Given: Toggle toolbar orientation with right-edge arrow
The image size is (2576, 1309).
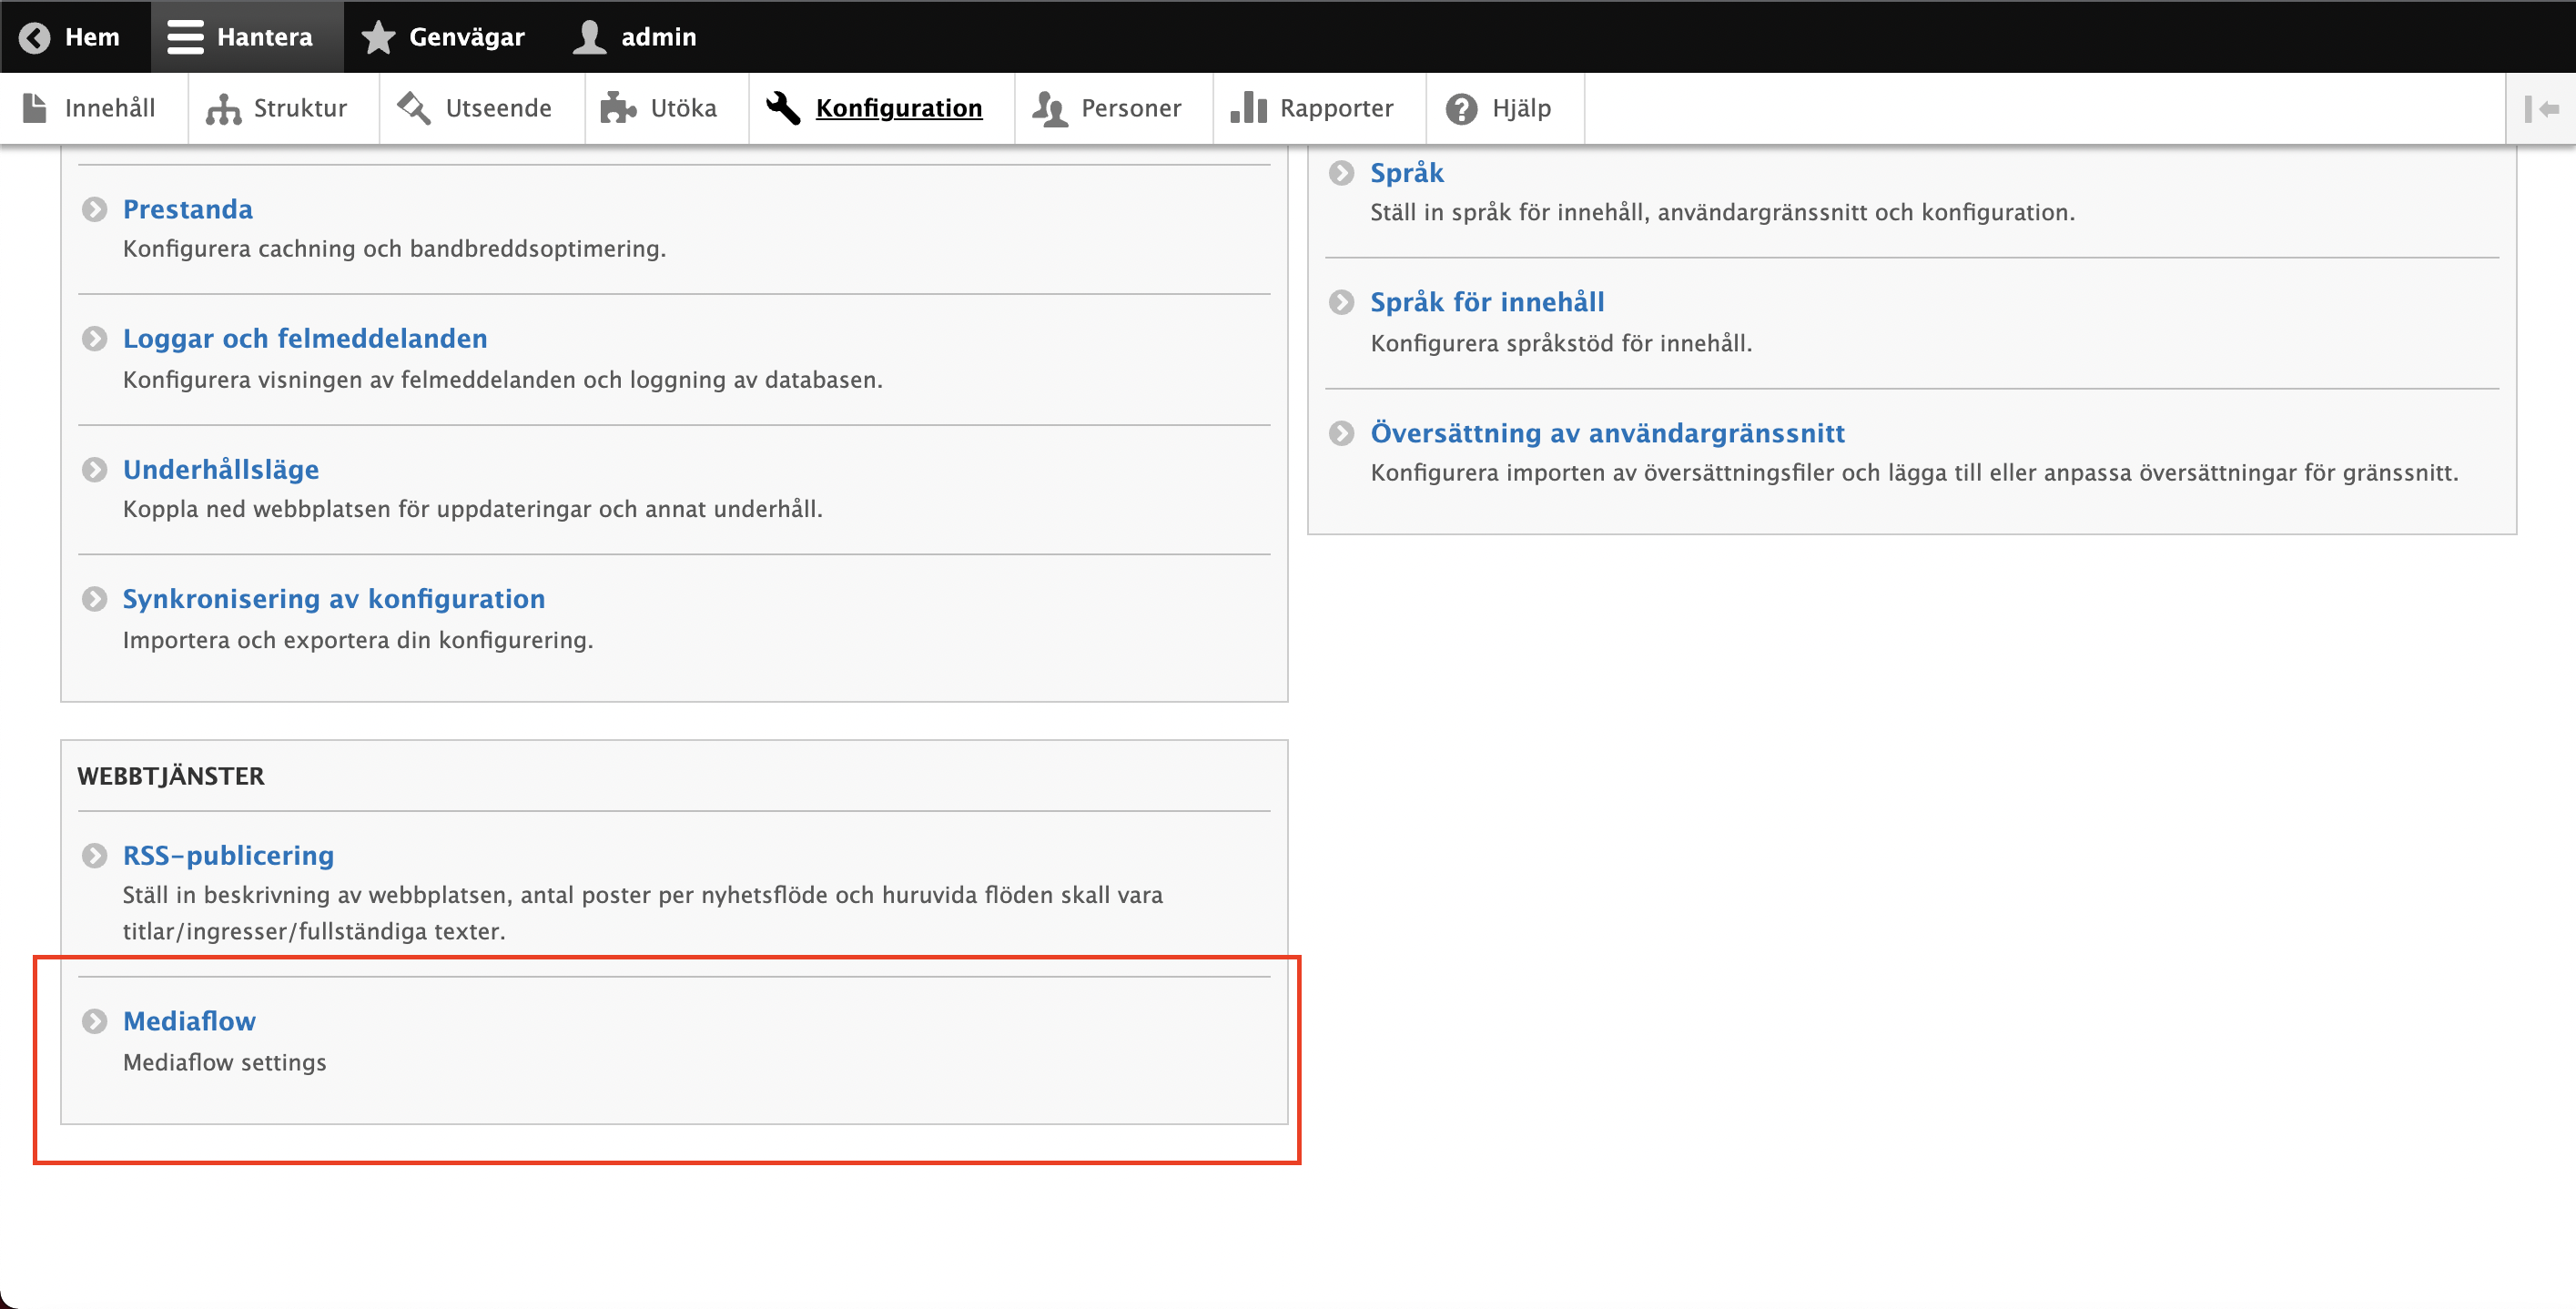Looking at the screenshot, I should pos(2541,108).
